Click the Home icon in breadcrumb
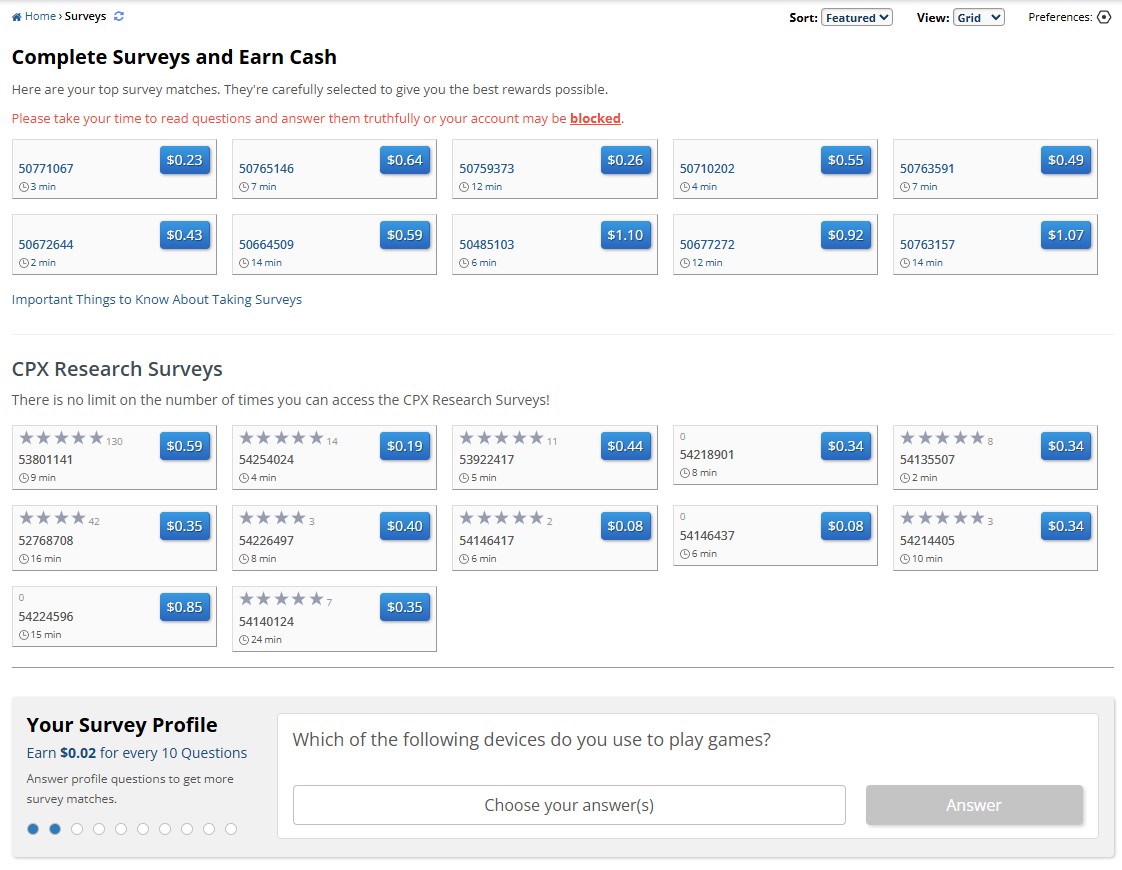The height and width of the screenshot is (870, 1122). click(16, 17)
